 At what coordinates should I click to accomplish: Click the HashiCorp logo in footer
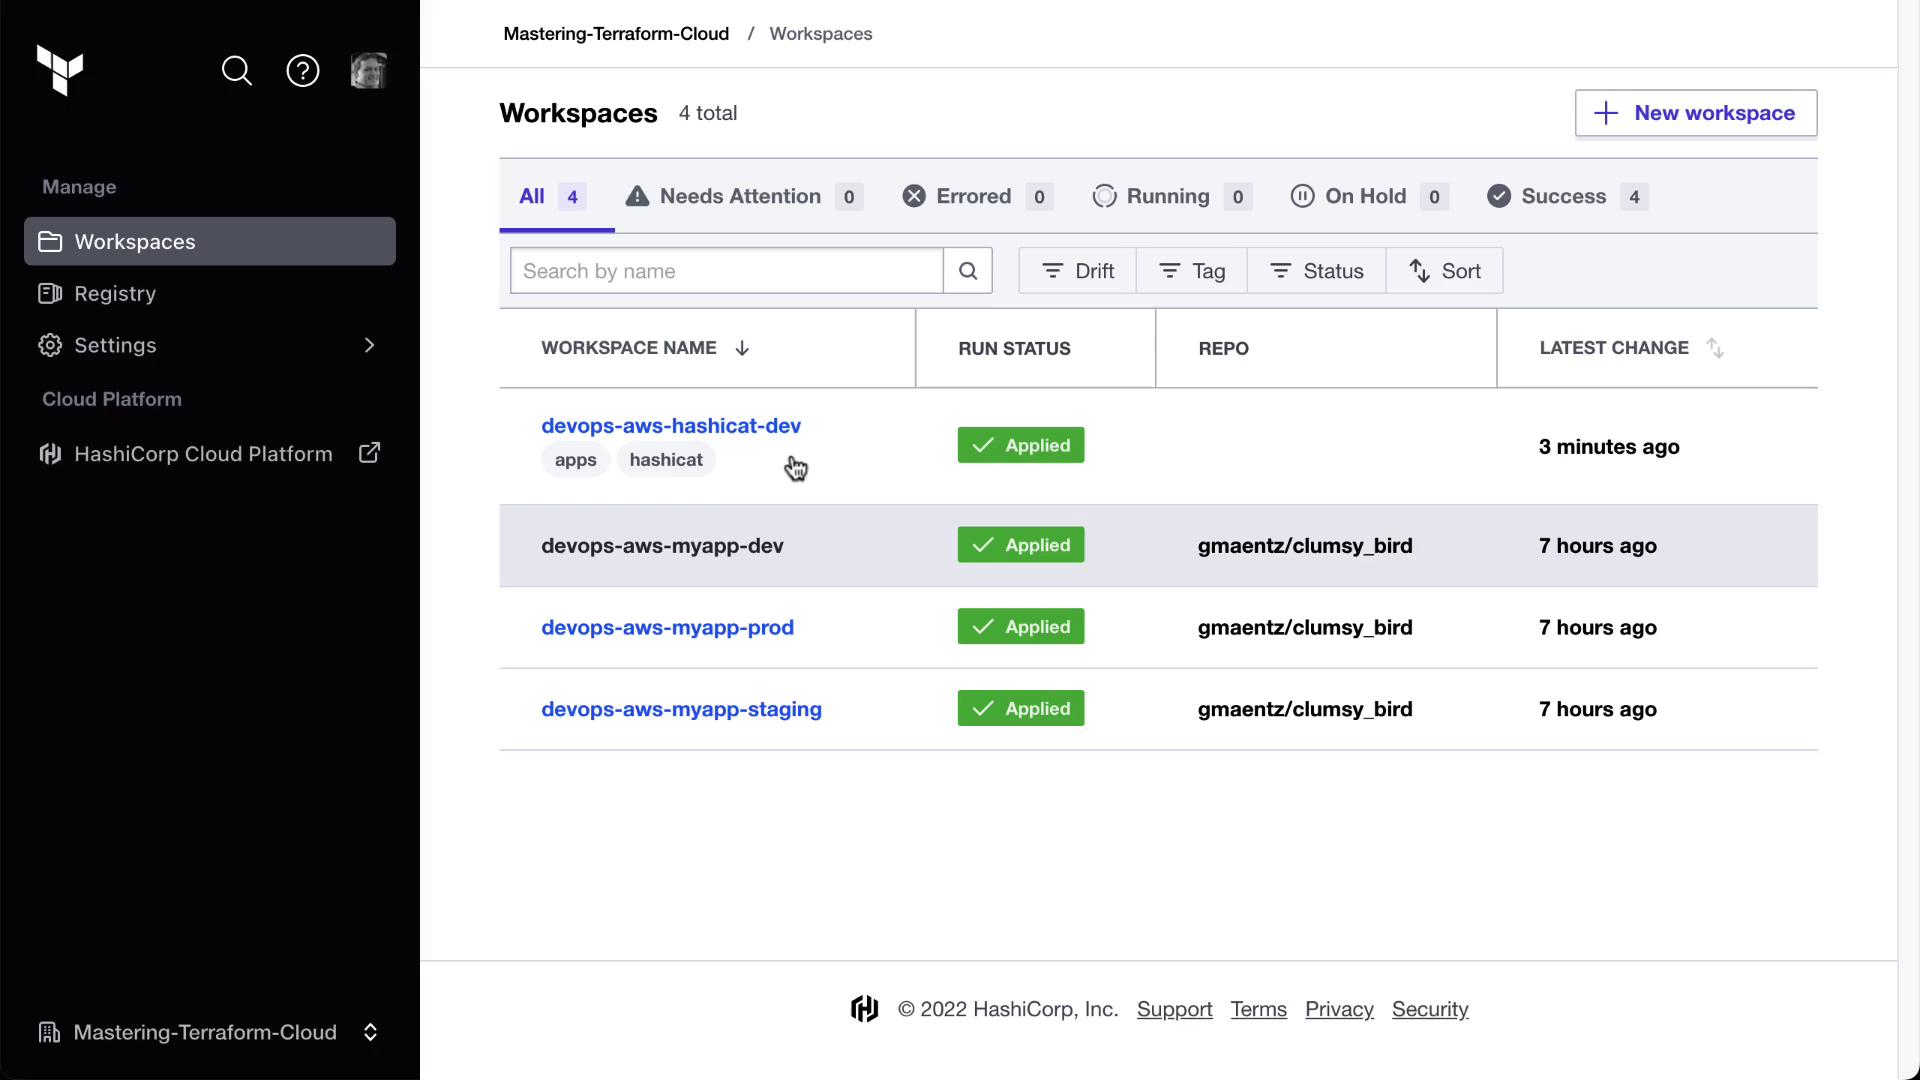click(865, 1009)
